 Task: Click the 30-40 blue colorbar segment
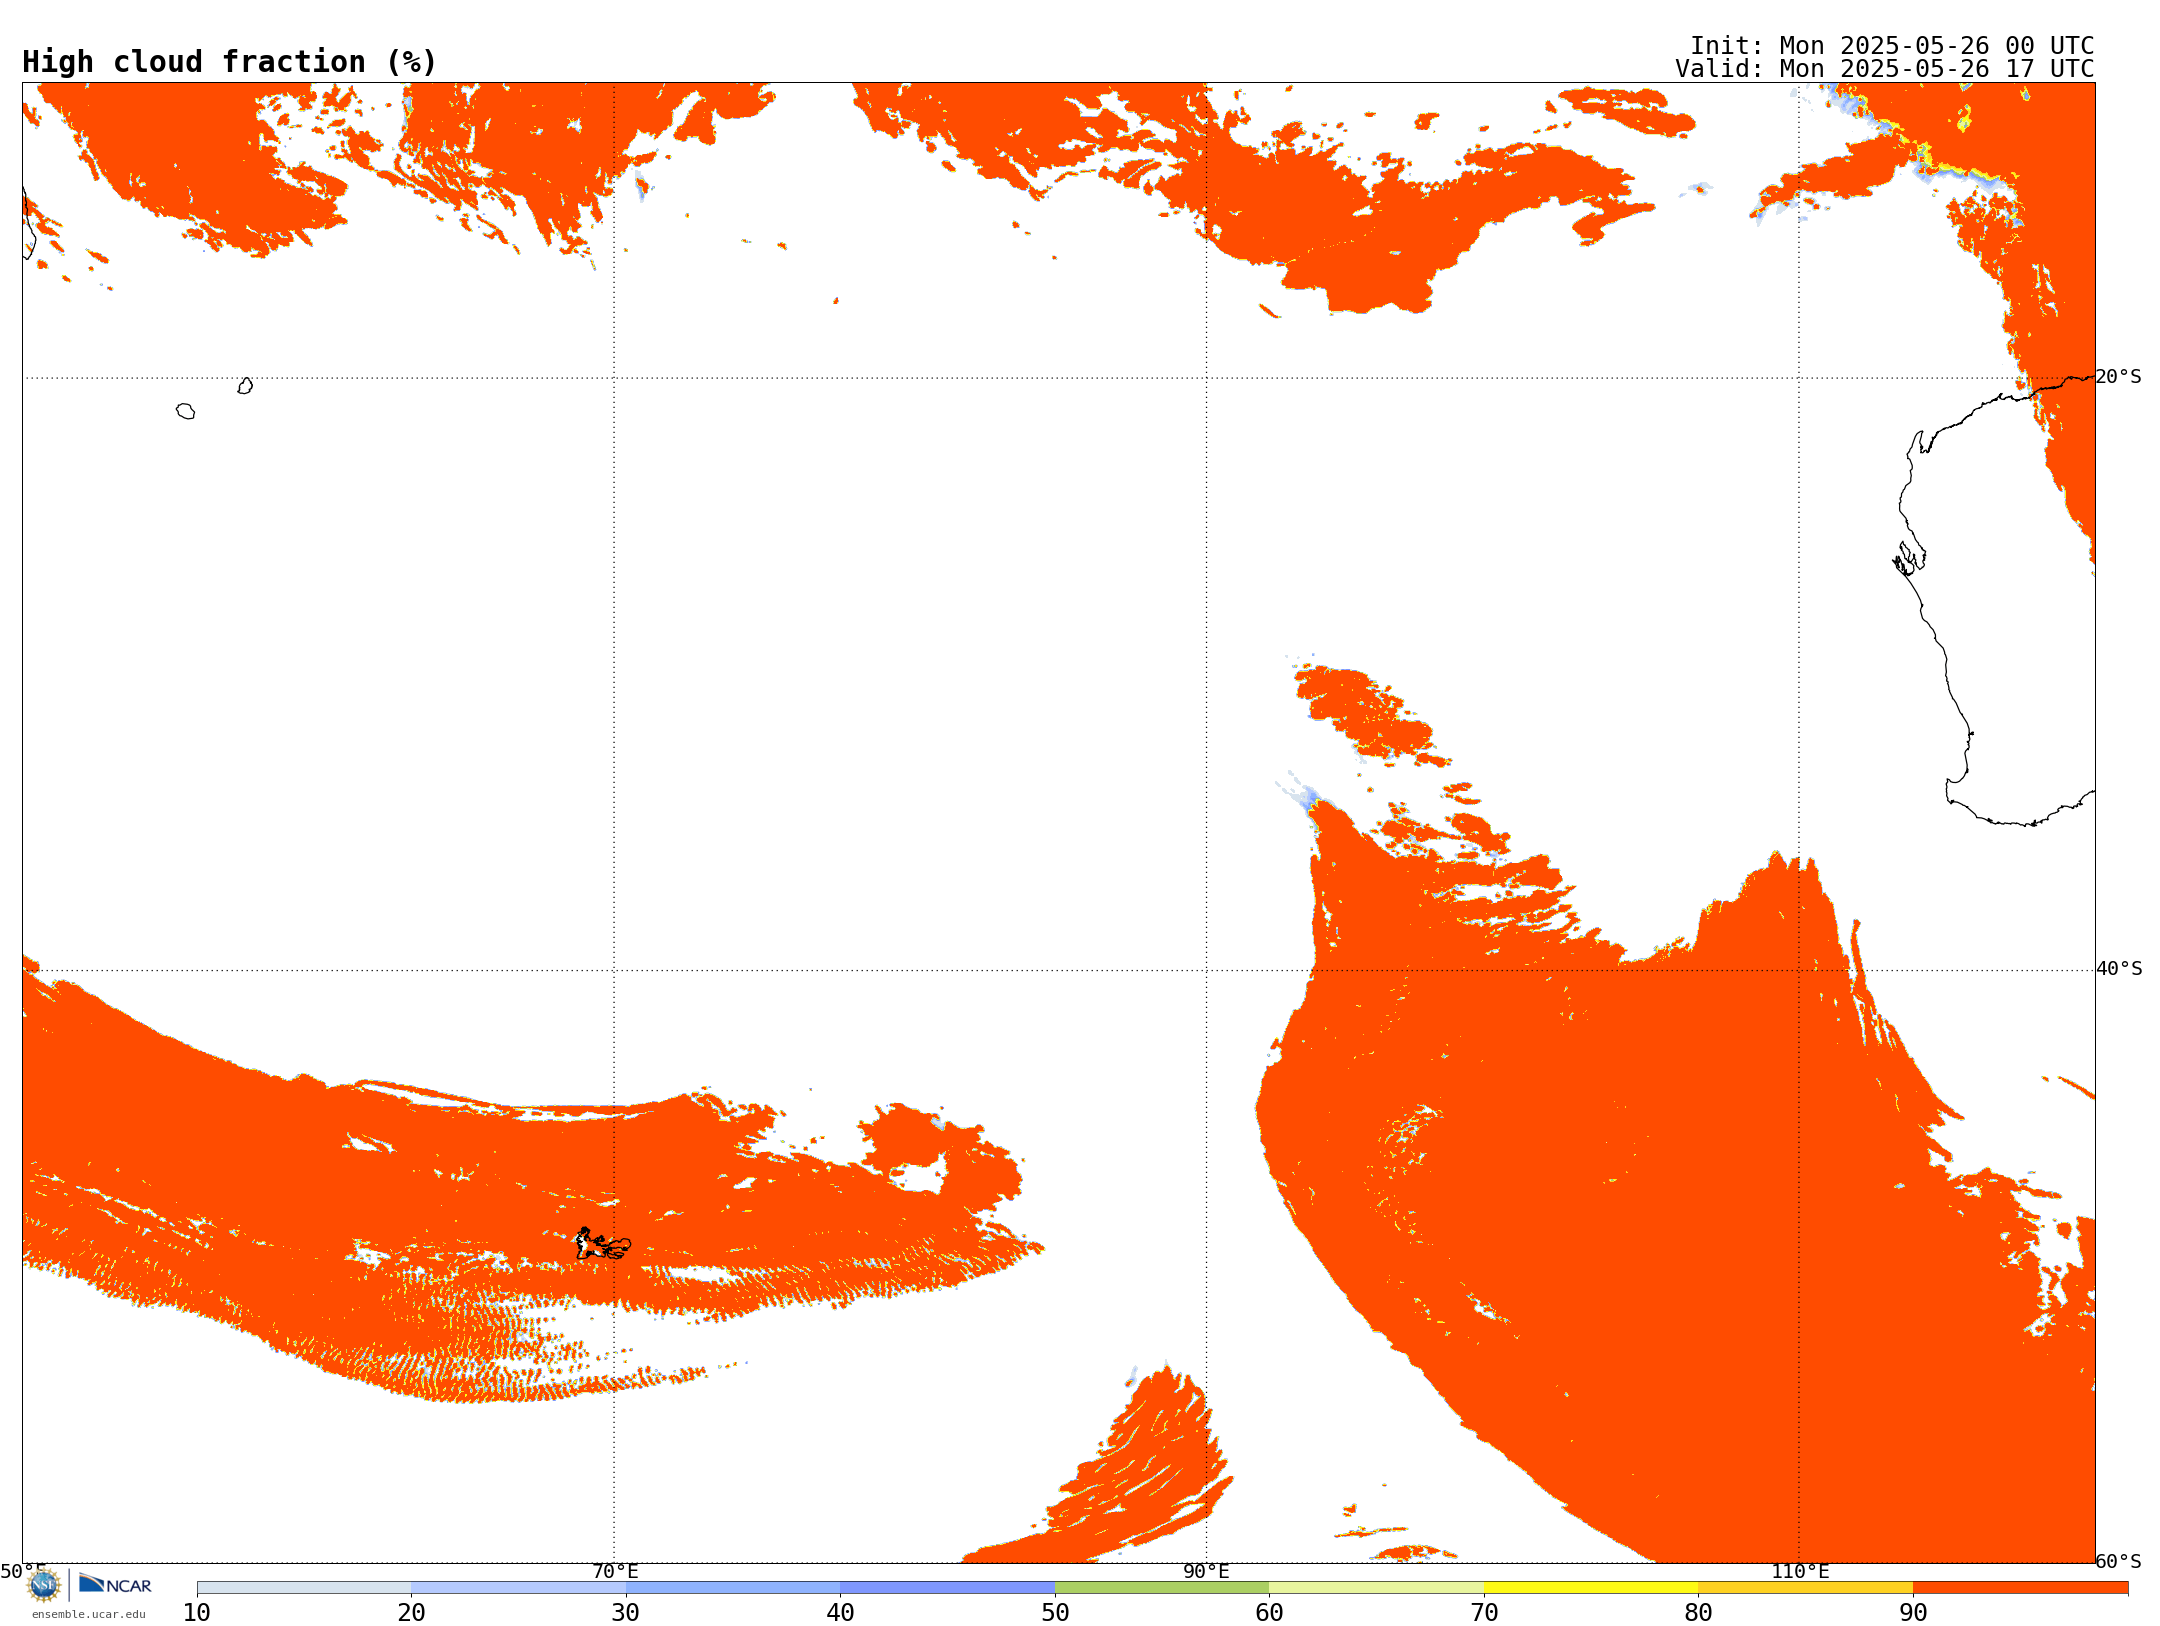click(x=733, y=1588)
